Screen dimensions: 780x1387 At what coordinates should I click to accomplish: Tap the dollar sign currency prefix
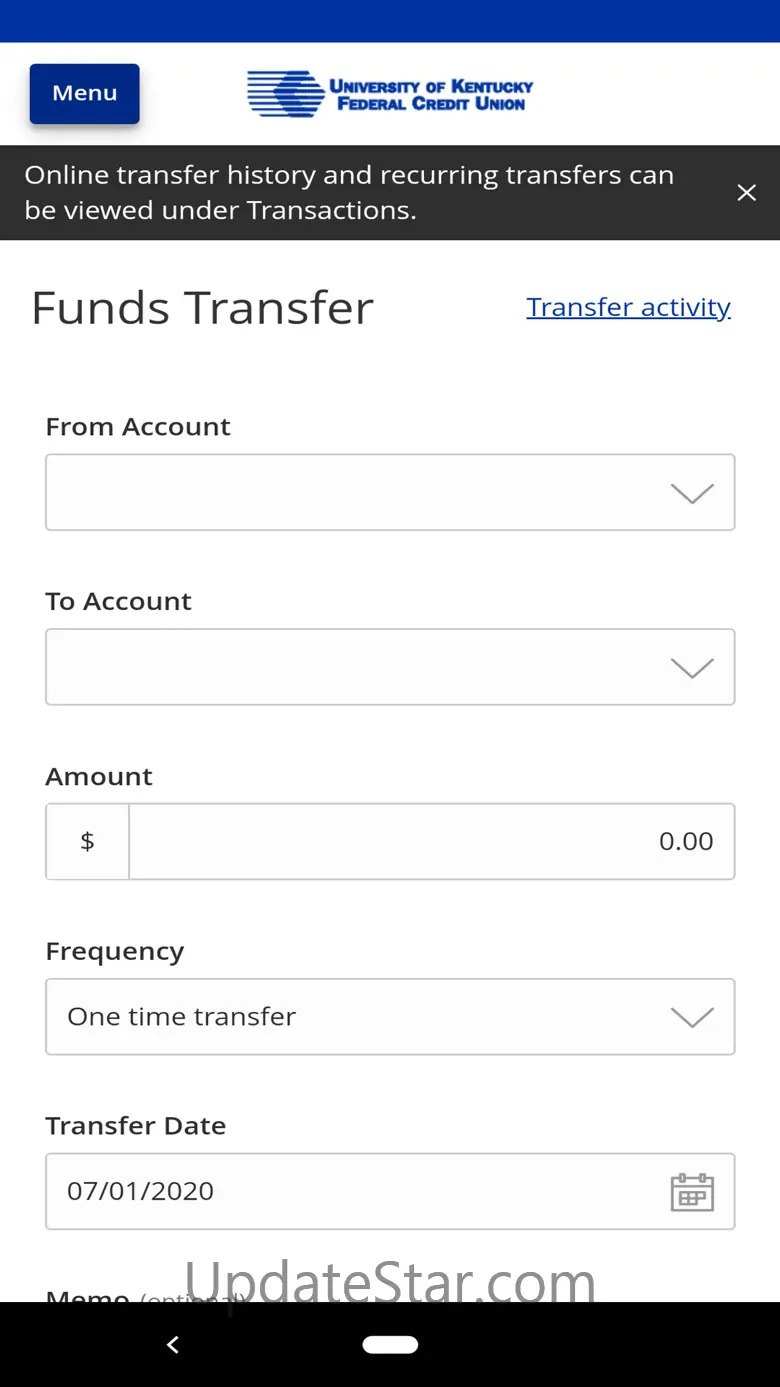87,841
